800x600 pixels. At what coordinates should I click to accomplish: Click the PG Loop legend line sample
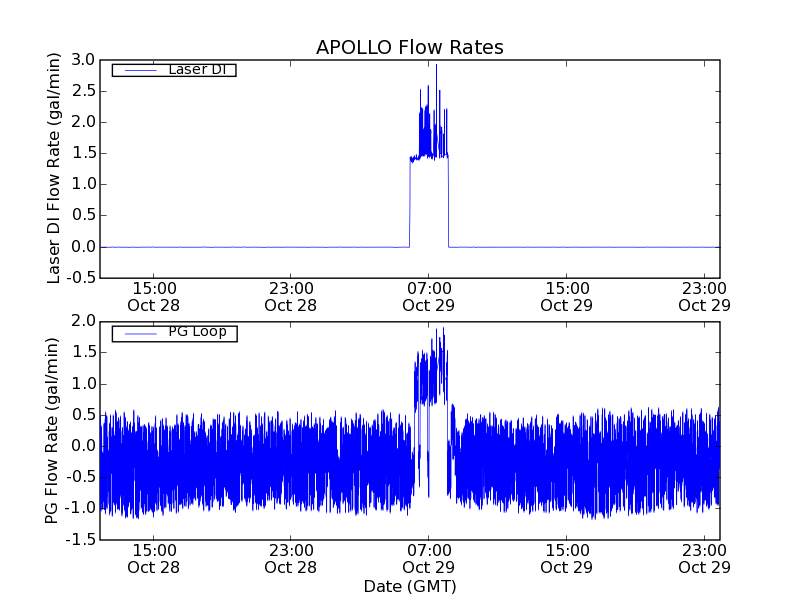140,334
